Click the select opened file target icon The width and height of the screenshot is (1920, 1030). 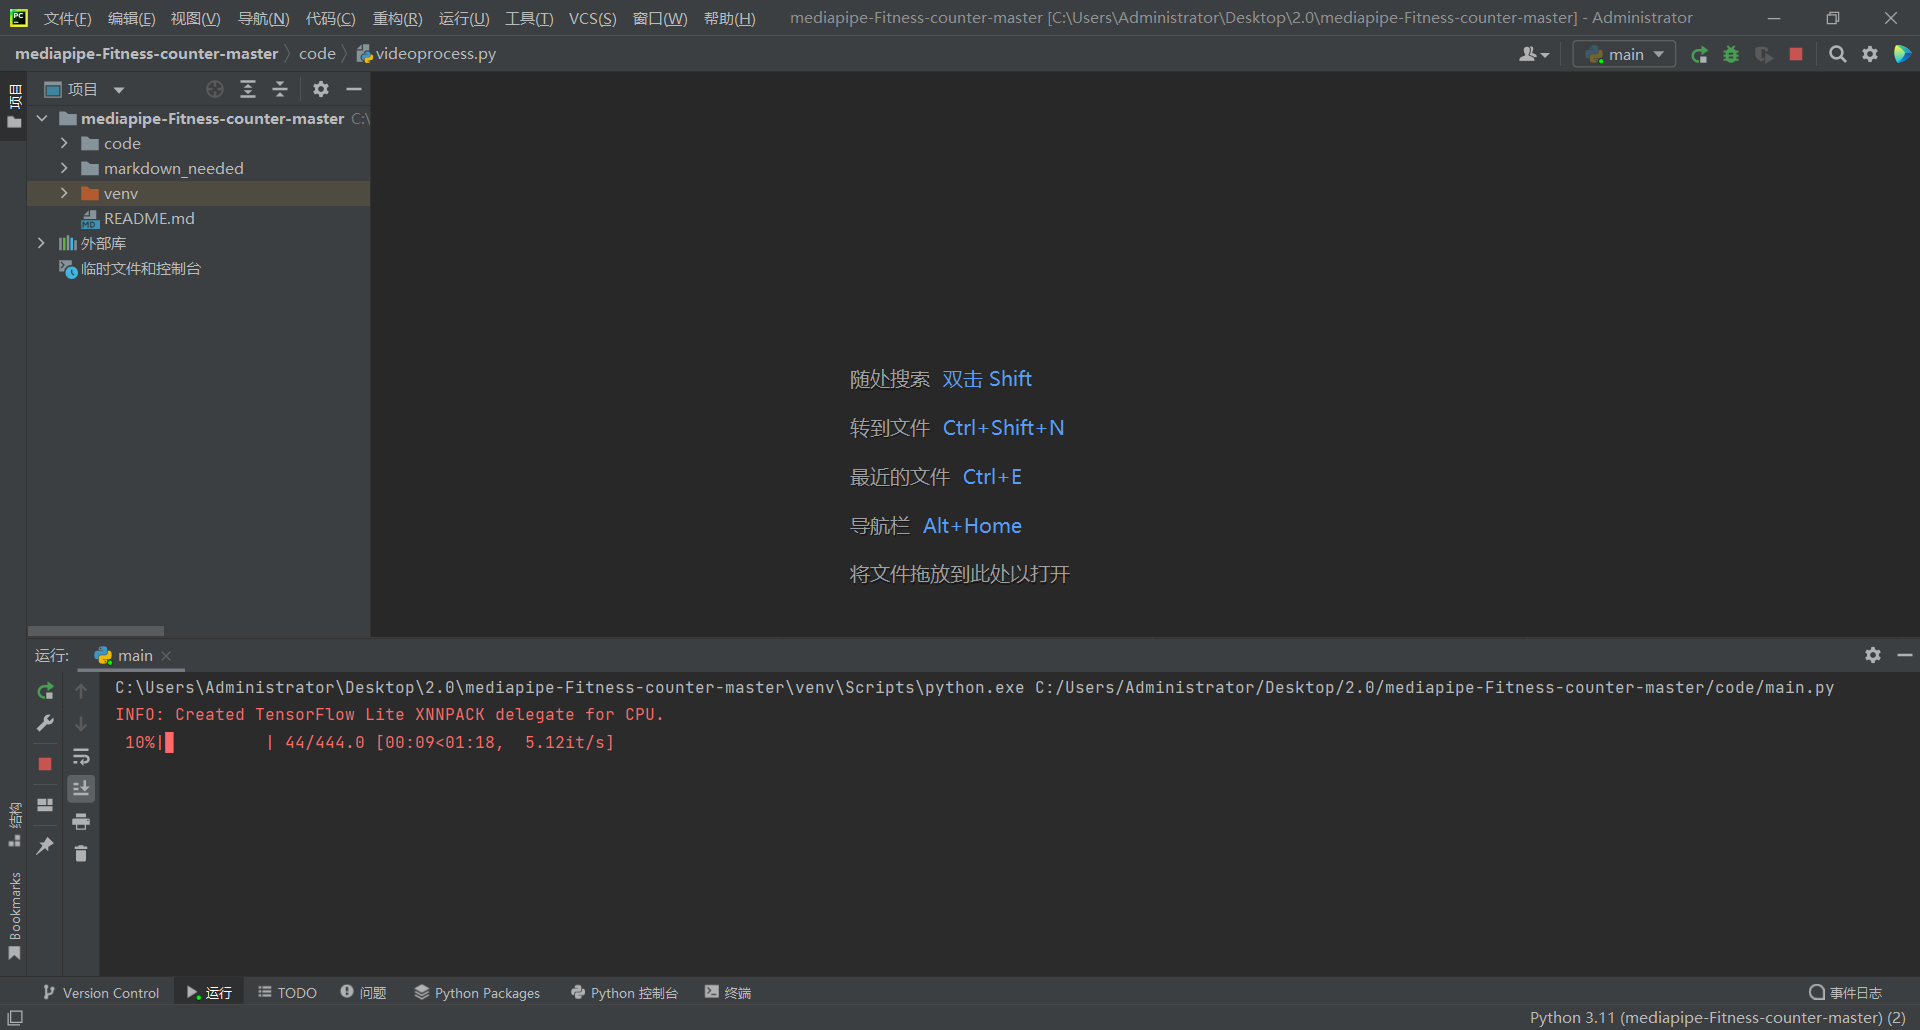(x=215, y=89)
